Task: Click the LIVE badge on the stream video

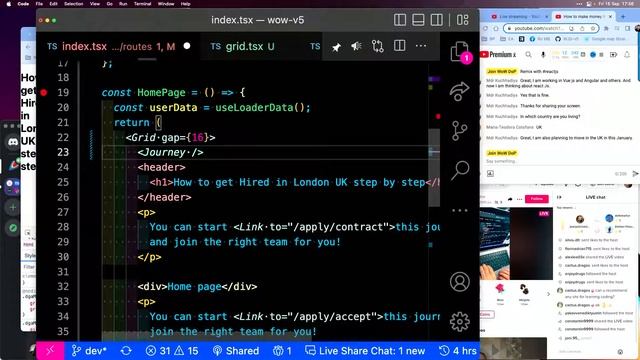Action: pos(543,213)
